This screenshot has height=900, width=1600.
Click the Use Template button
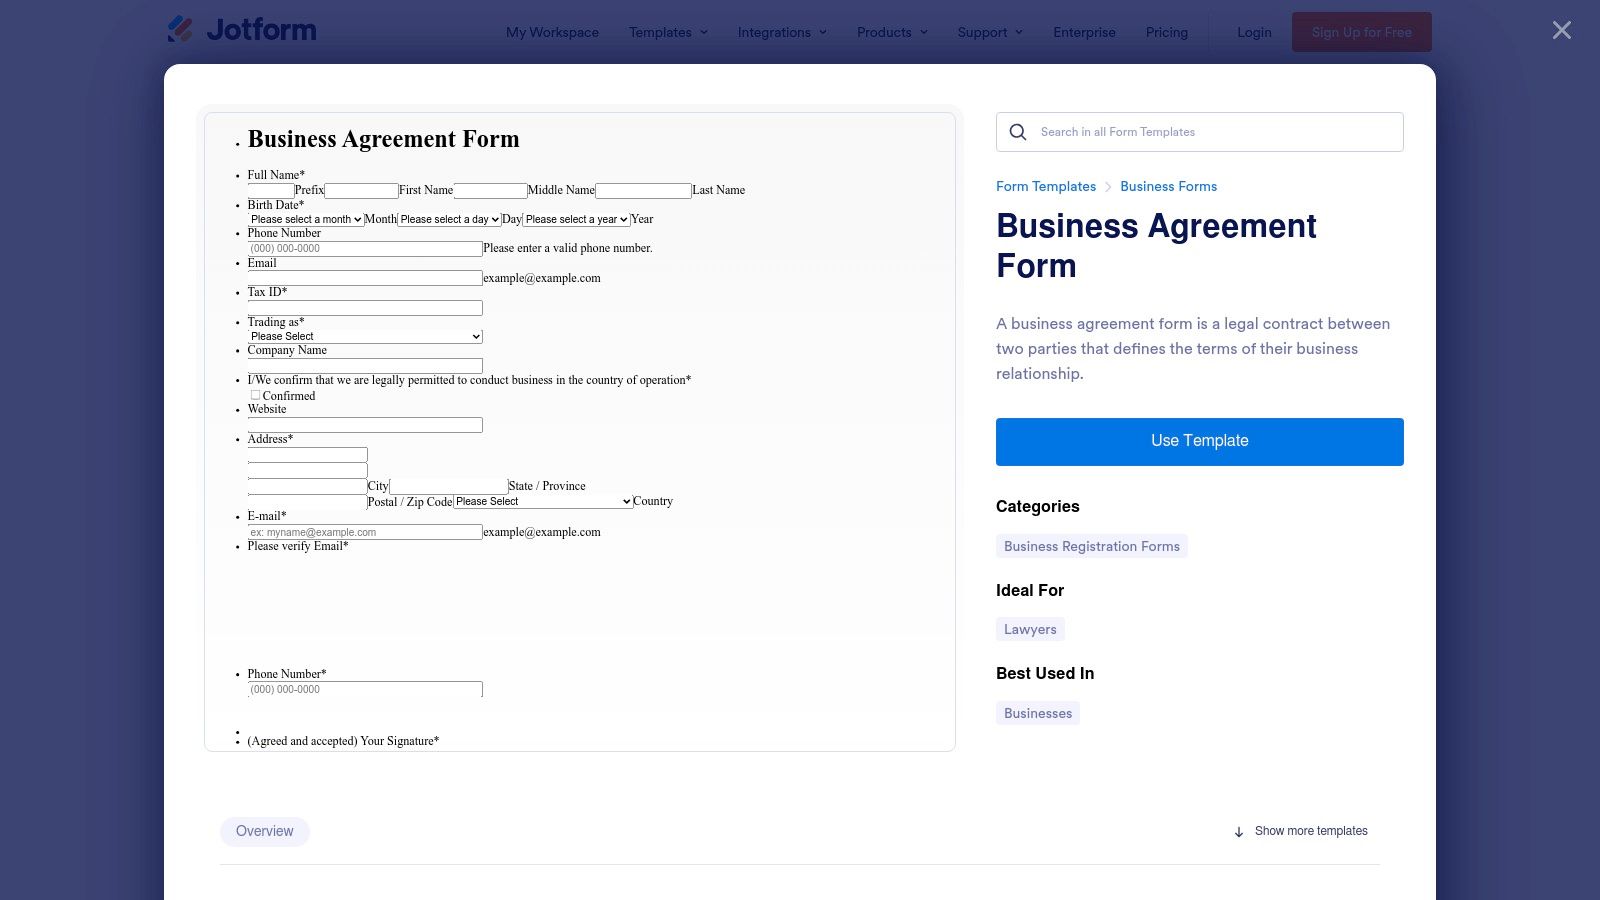pyautogui.click(x=1199, y=441)
